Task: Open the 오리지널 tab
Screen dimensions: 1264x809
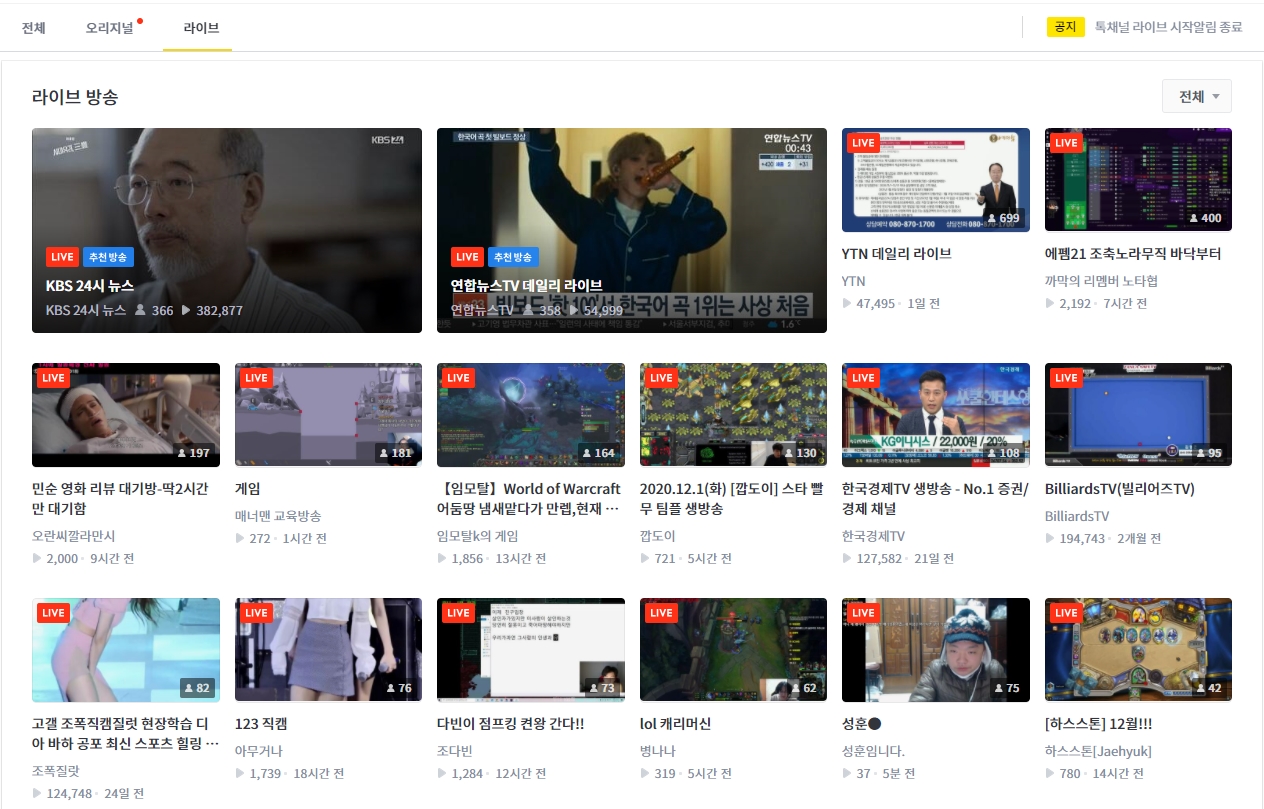Action: [x=110, y=28]
